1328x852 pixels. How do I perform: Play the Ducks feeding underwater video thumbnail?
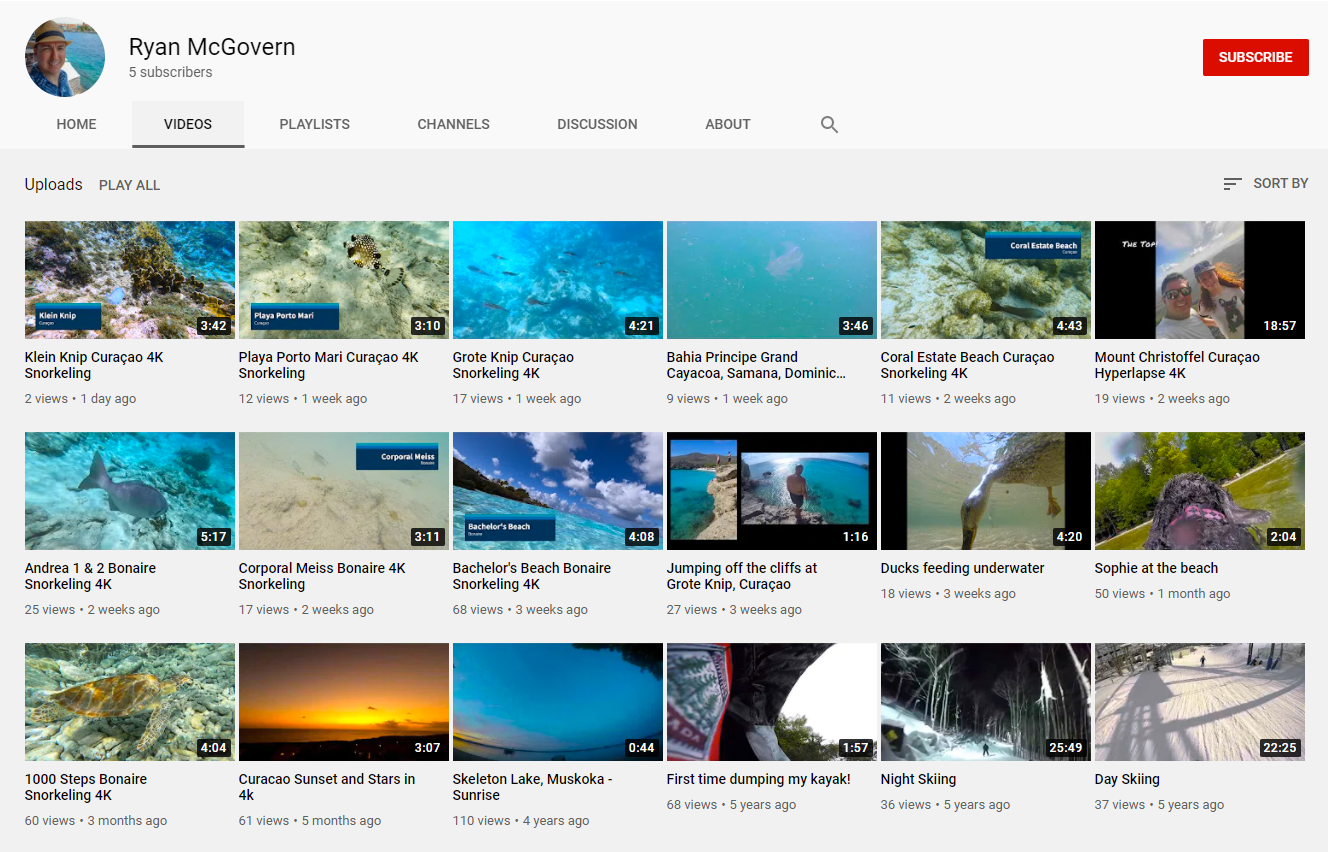(985, 491)
